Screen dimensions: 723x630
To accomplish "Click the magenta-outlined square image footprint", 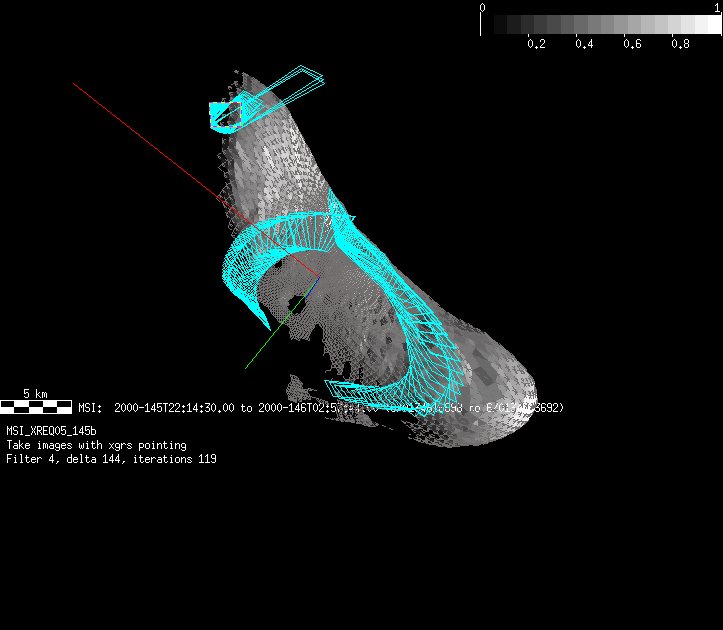I will coord(225,114).
